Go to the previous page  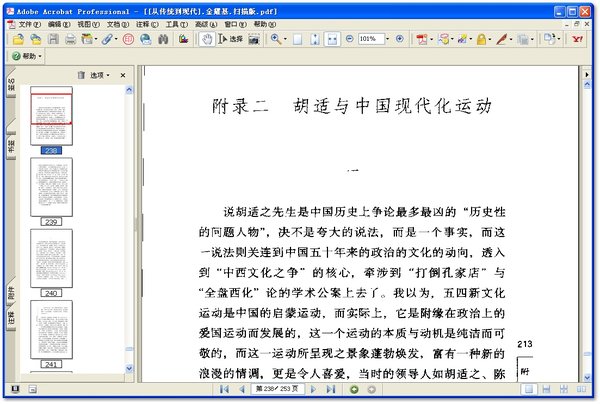[x=242, y=389]
